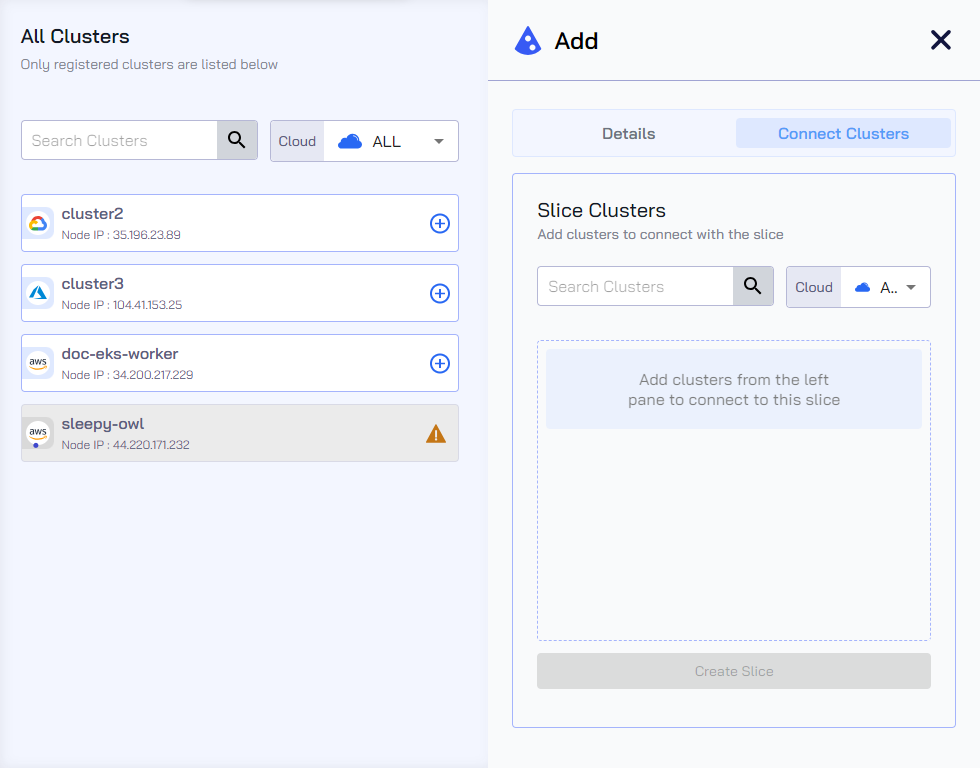
Task: Click the slice logo beside Add title
Action: pos(528,41)
